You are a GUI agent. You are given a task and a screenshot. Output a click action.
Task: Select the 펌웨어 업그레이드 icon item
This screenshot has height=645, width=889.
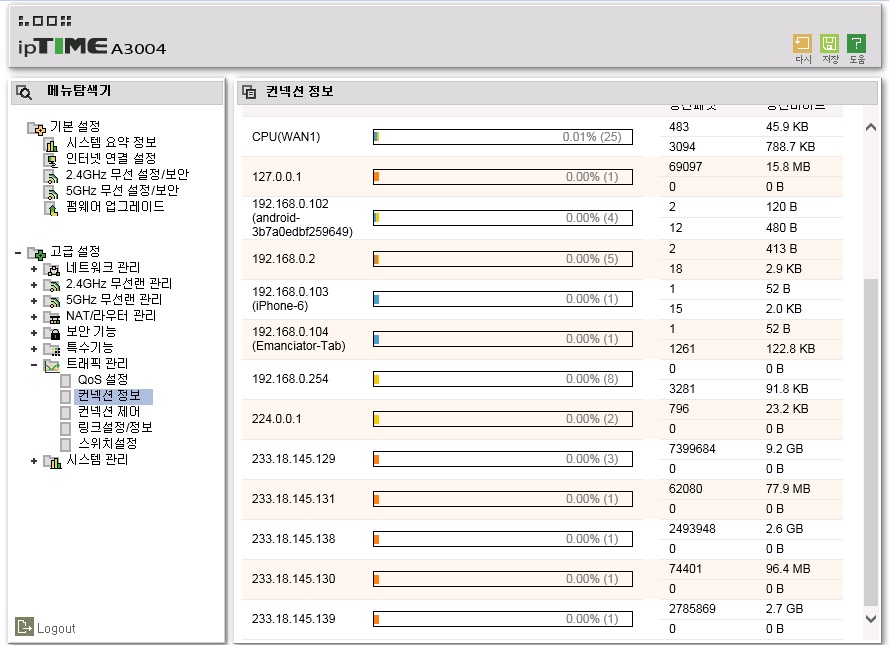click(x=52, y=208)
